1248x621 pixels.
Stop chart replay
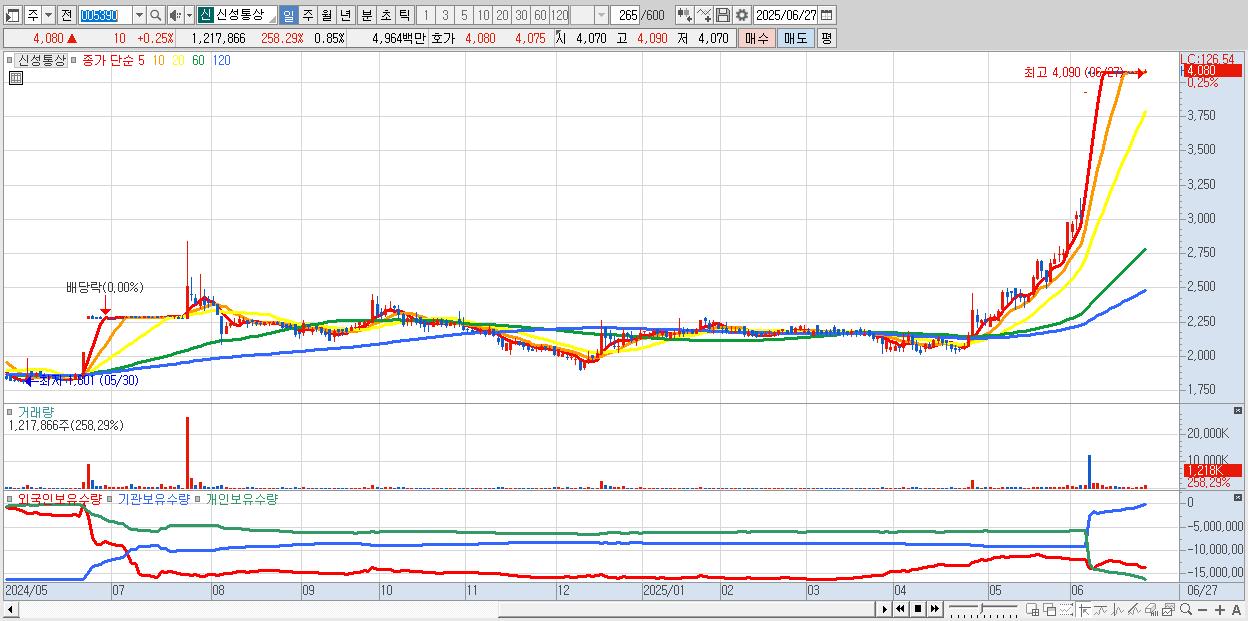917,609
